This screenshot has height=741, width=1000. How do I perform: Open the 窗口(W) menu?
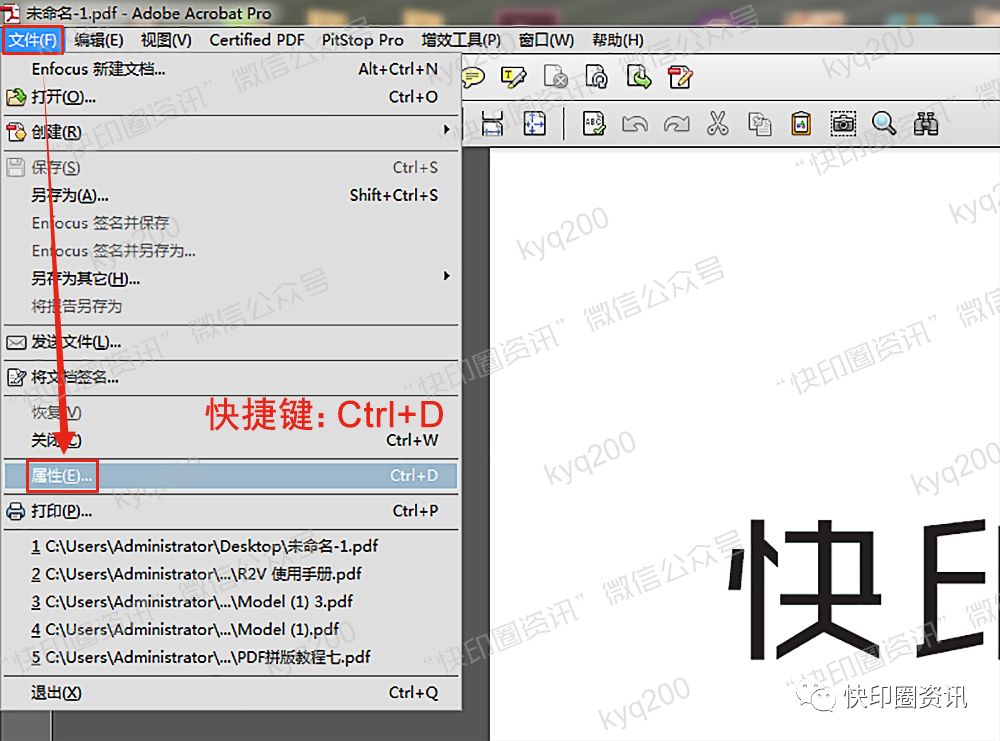tap(546, 40)
